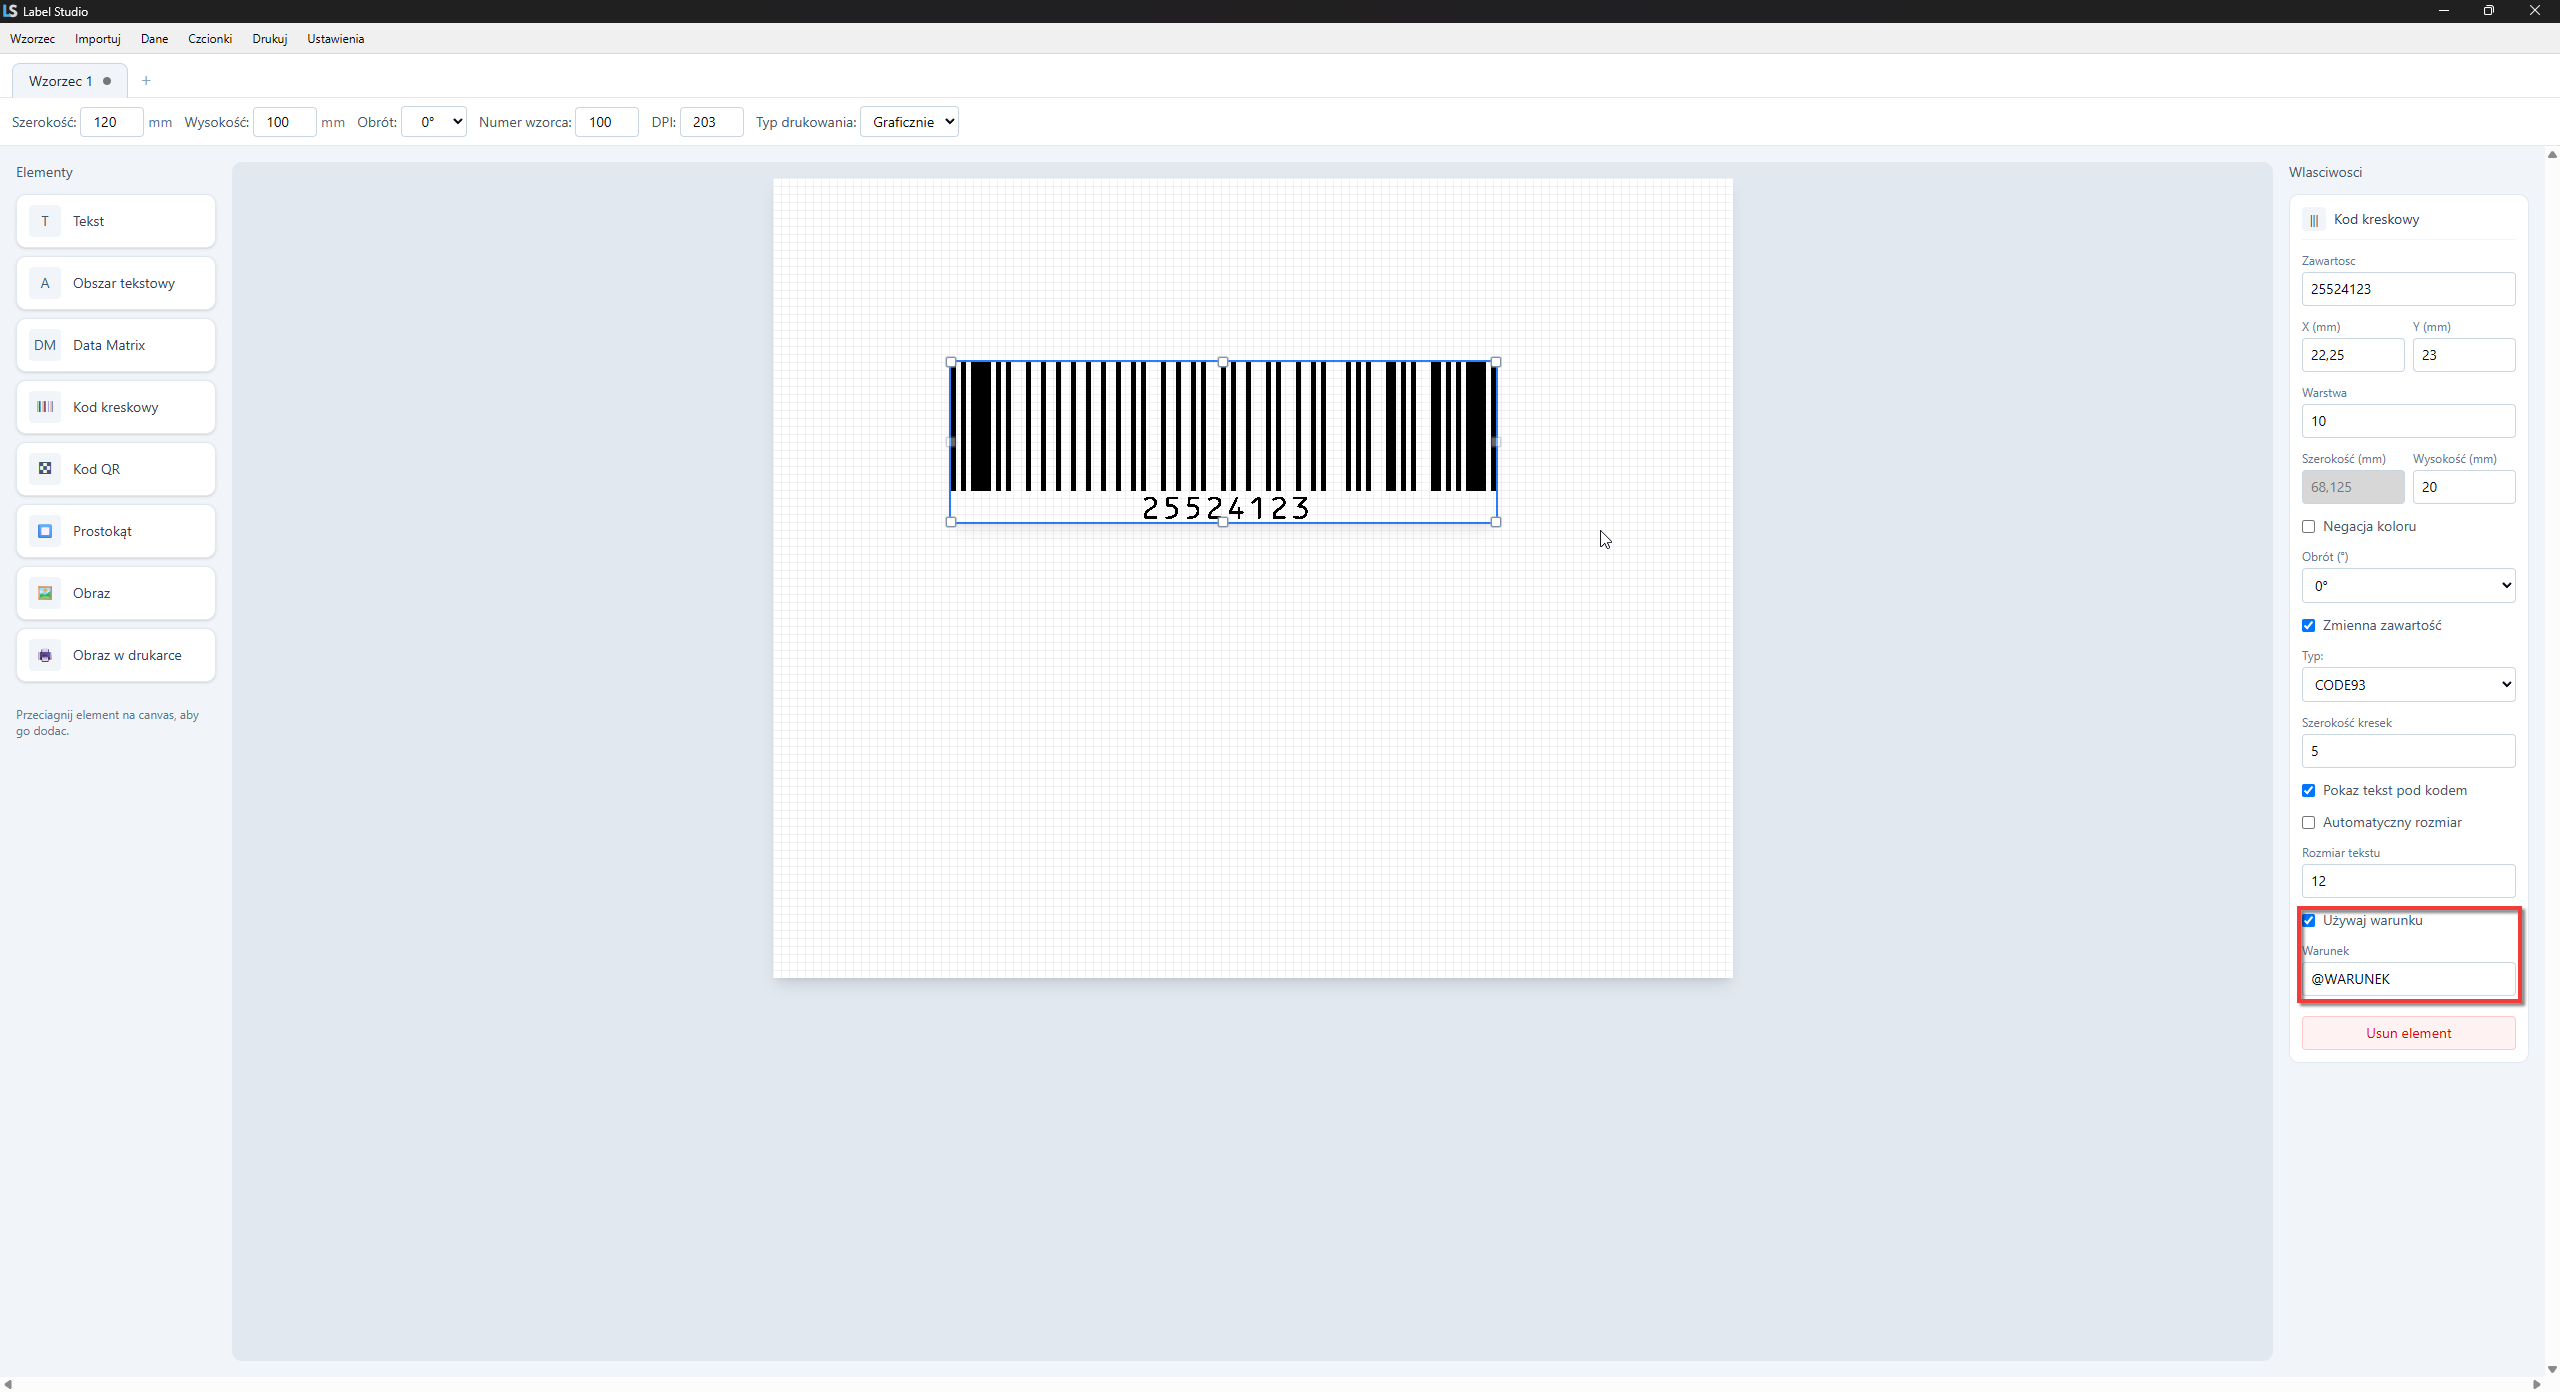Open Typ drukowania Graficznie dropdown

[909, 122]
